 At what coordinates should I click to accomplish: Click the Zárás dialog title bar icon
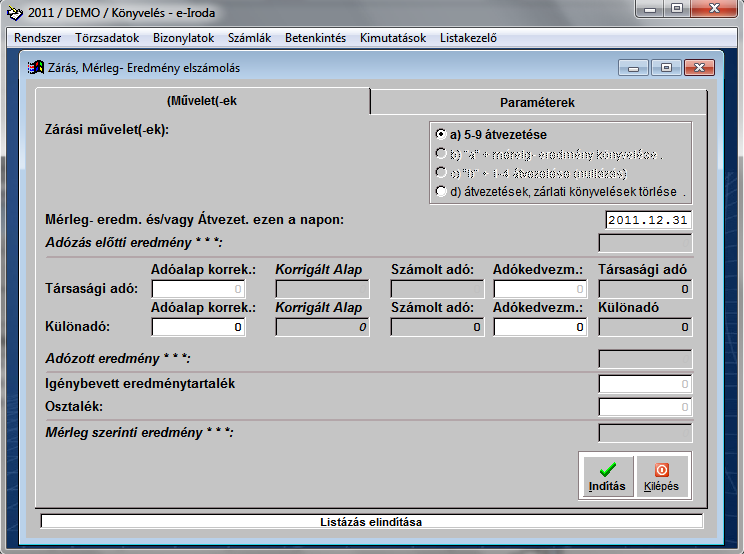pyautogui.click(x=34, y=68)
